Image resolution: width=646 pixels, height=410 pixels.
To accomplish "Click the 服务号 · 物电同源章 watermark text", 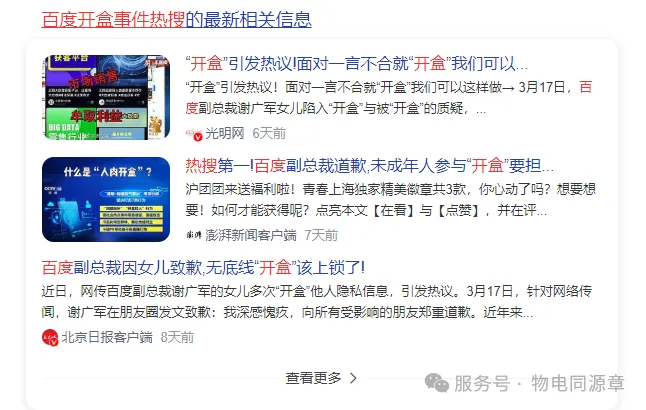I will pos(539,383).
